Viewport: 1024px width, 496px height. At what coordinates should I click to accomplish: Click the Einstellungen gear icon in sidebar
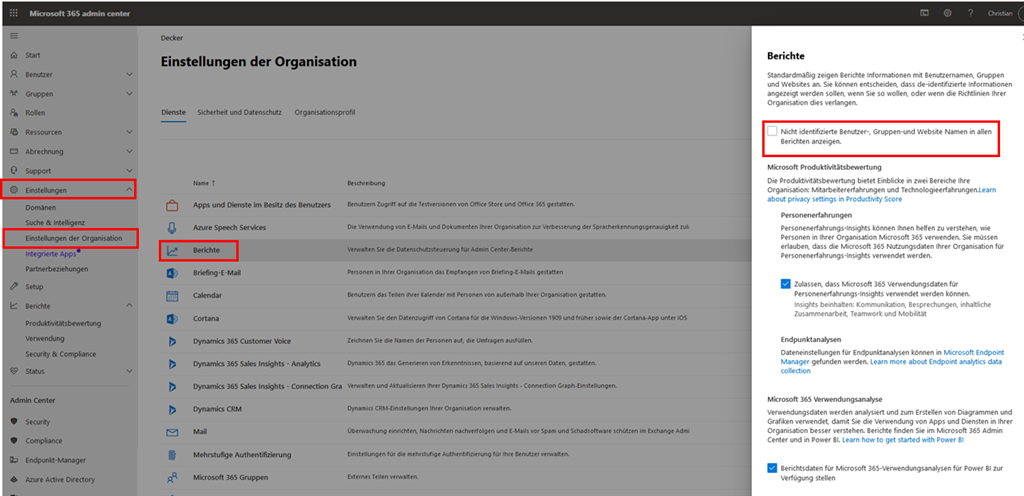(14, 190)
